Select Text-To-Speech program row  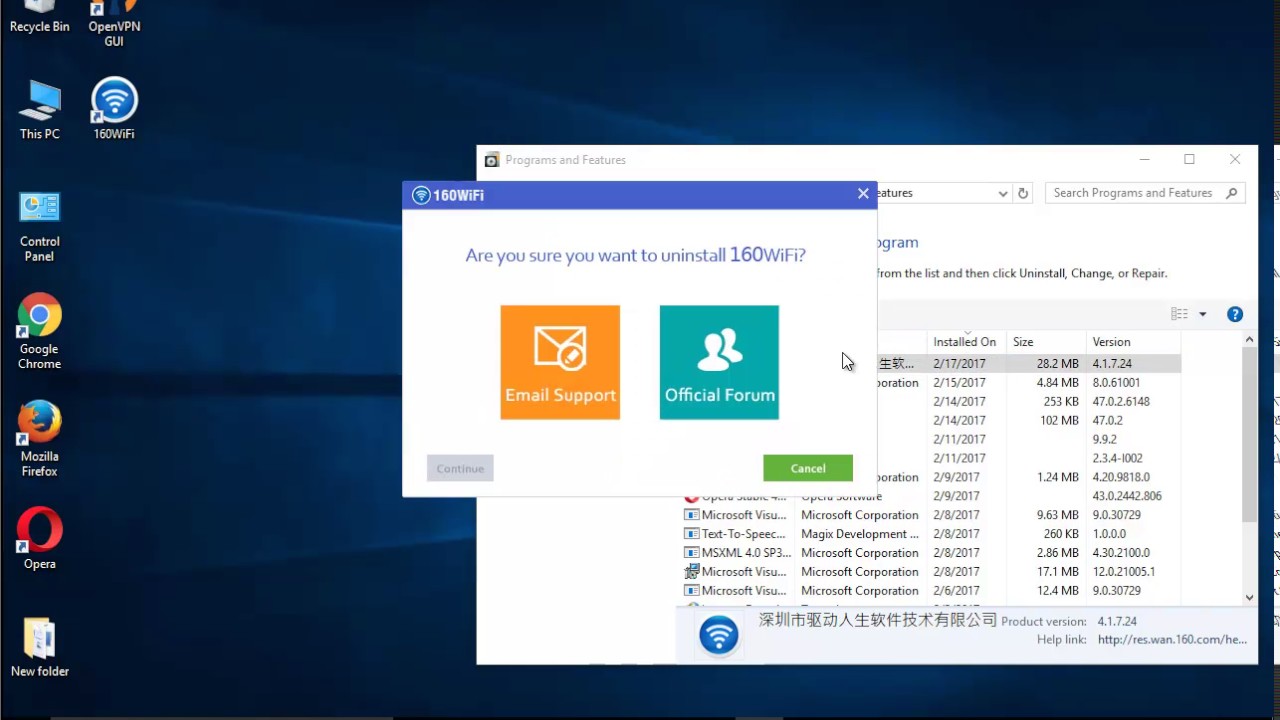pyautogui.click(x=931, y=534)
